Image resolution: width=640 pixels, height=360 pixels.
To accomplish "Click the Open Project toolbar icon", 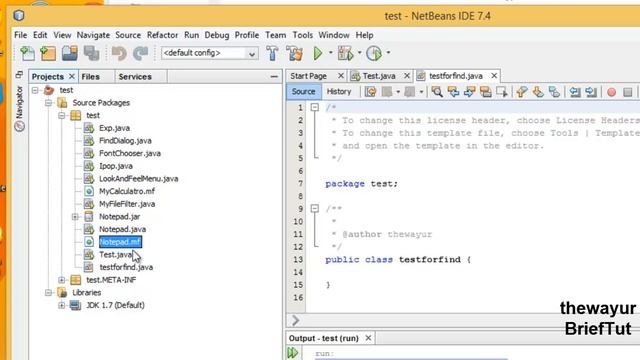I will pos(70,53).
